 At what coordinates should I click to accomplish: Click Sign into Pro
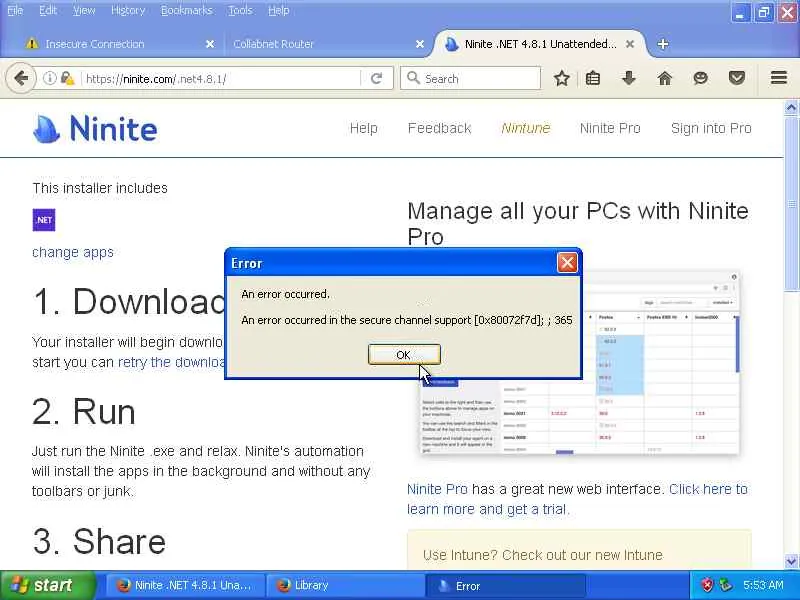pos(711,128)
